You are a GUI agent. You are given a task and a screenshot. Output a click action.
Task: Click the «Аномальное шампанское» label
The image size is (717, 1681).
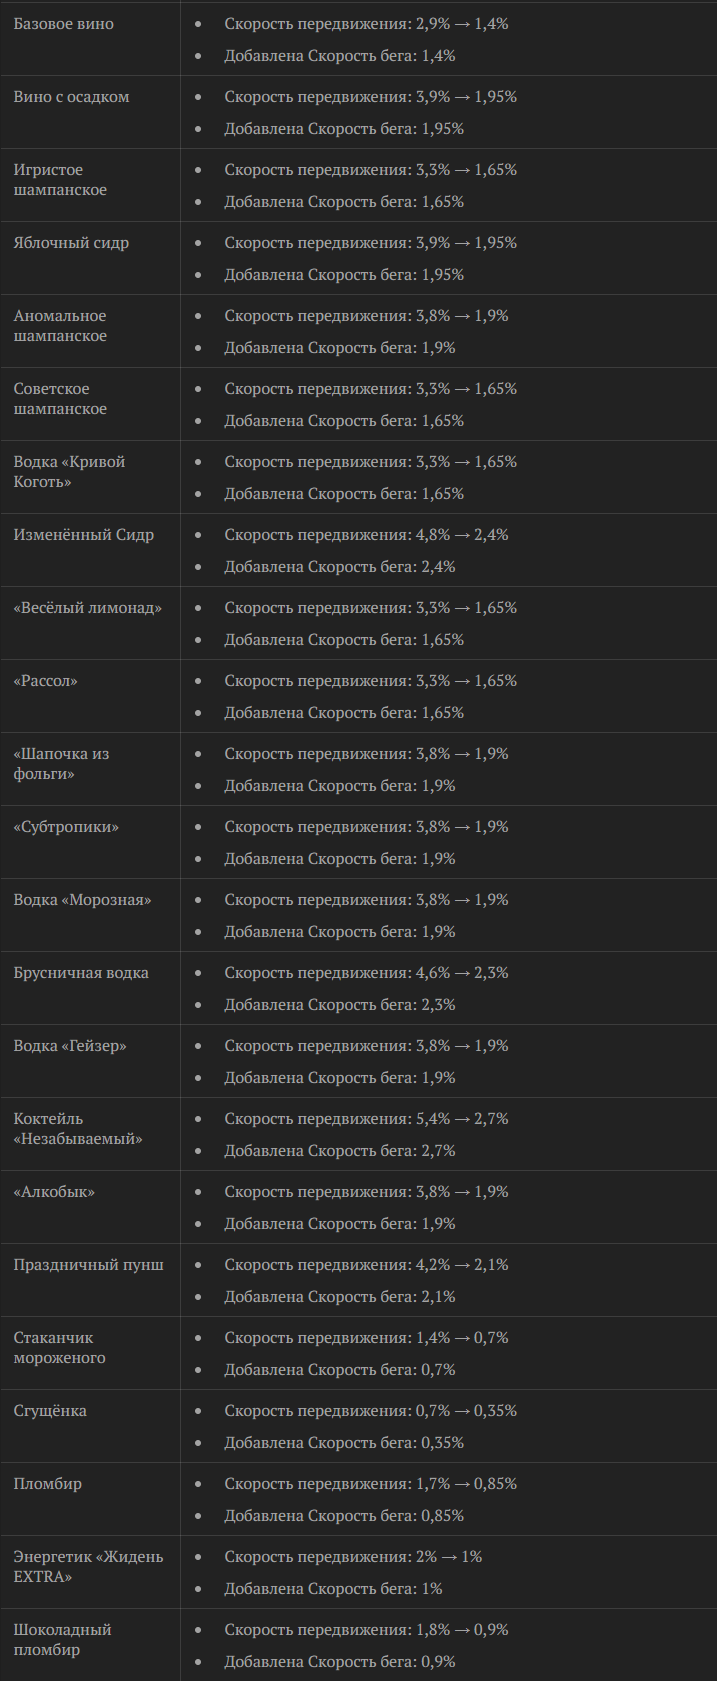(x=60, y=326)
